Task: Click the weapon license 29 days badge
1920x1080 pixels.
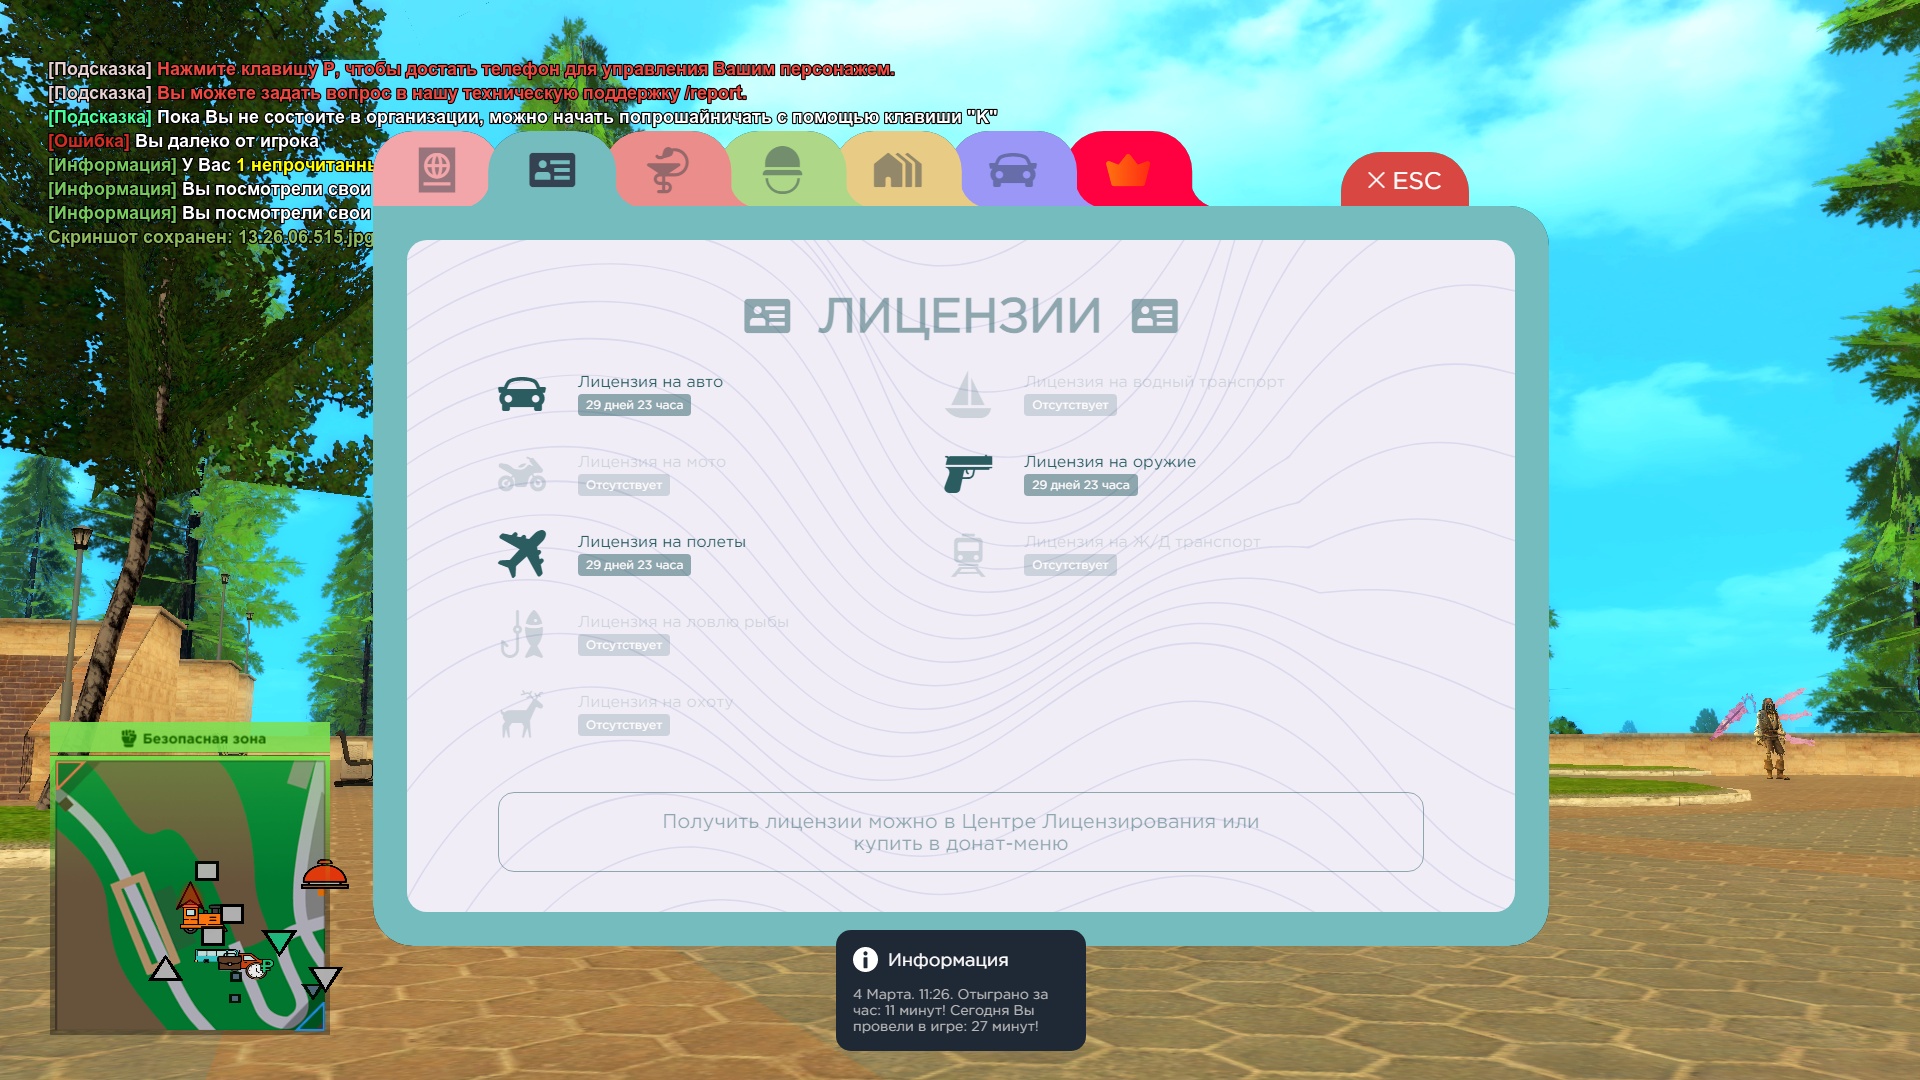Action: click(x=1080, y=485)
